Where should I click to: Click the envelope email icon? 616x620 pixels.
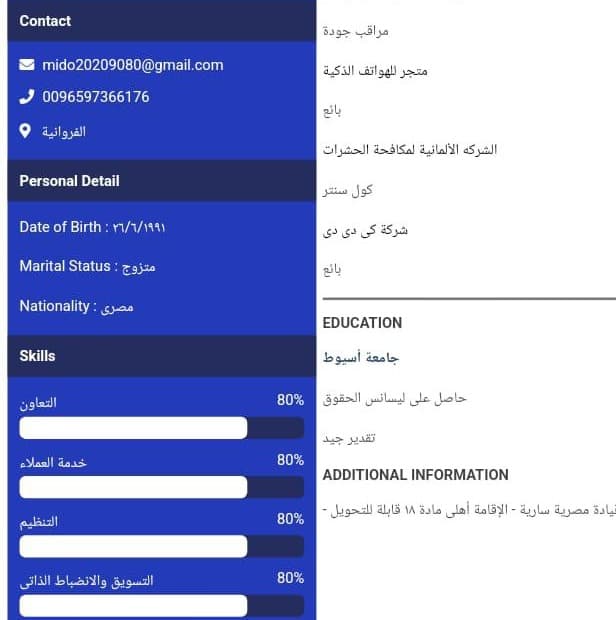click(27, 65)
